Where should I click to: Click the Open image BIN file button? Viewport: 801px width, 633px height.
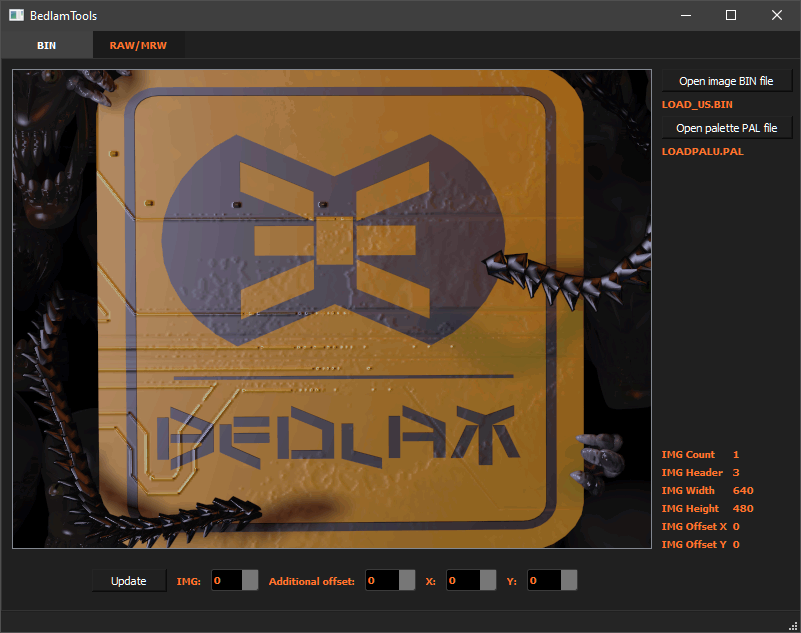point(727,80)
